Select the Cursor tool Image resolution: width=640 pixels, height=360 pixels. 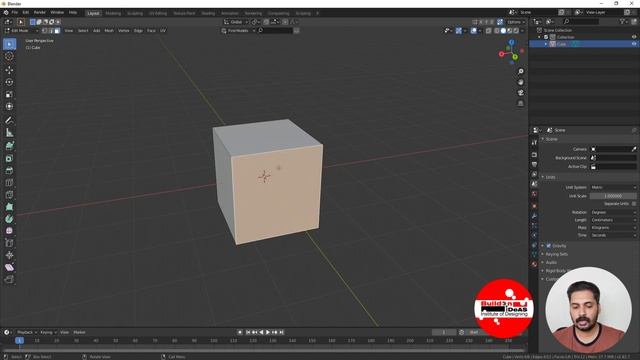(x=9, y=56)
